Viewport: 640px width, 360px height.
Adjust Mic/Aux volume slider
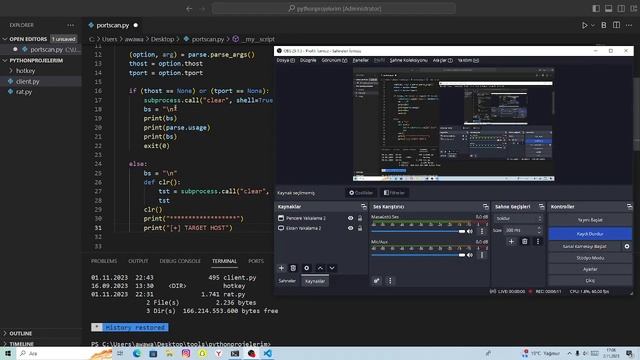(418, 255)
